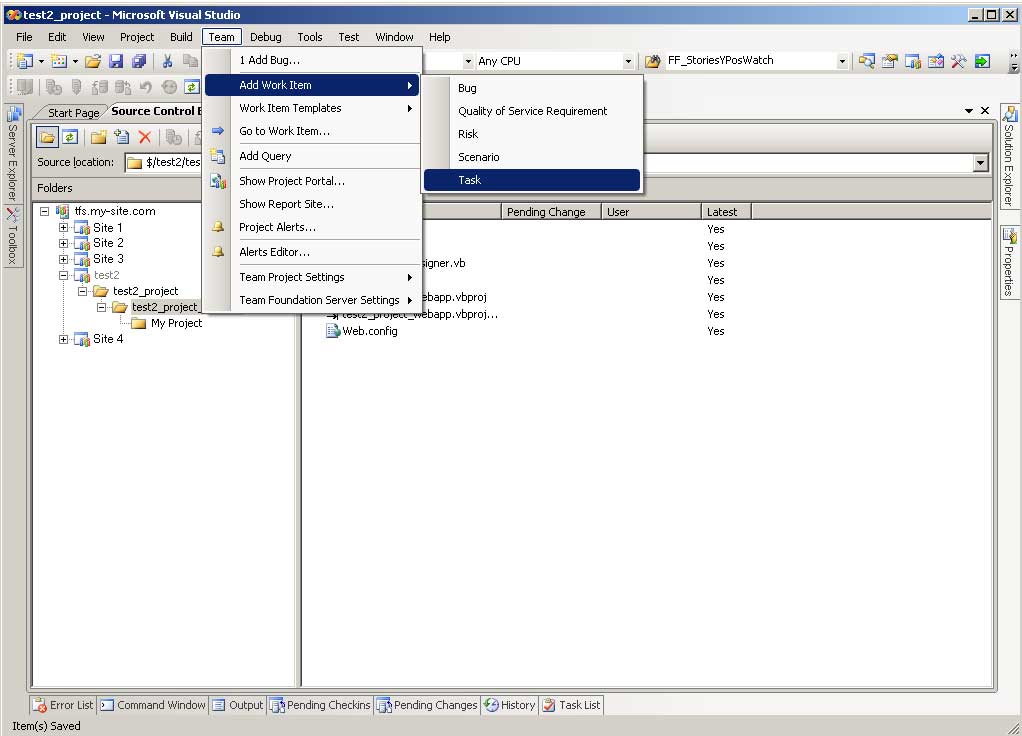Click the Undo arrow icon in the source control toolbar
This screenshot has width=1022, height=736.
[x=145, y=86]
